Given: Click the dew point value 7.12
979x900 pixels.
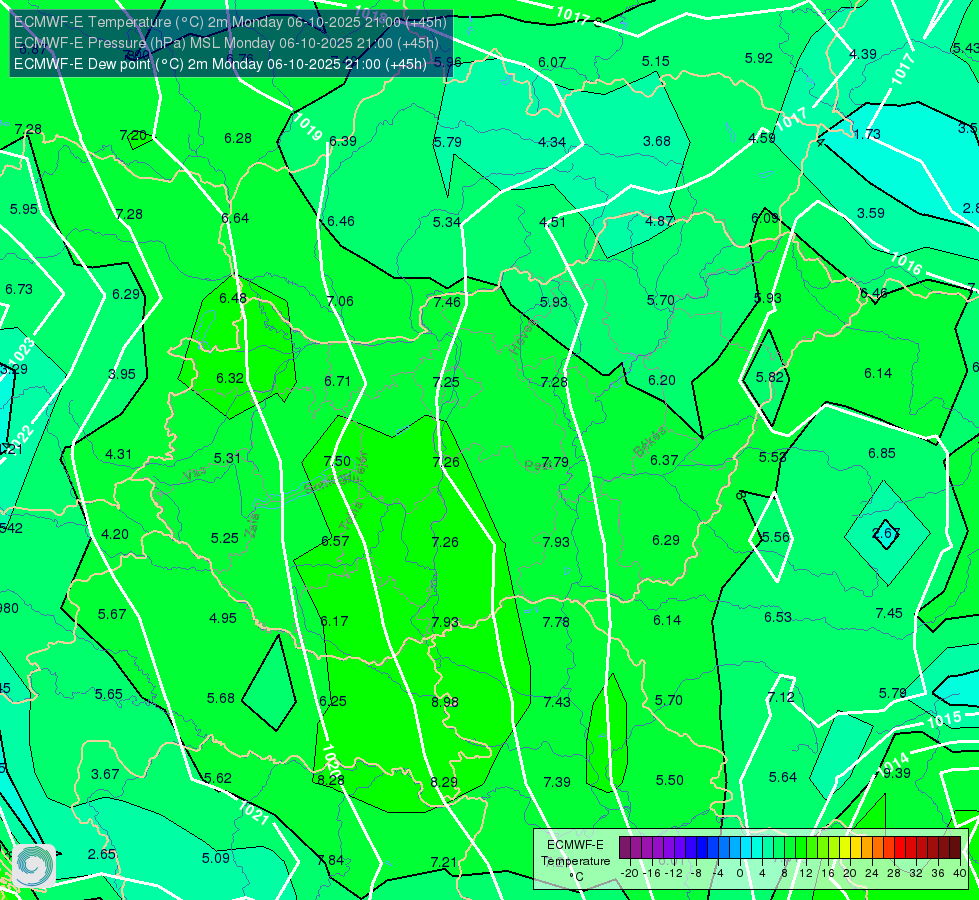Looking at the screenshot, I should coord(780,696).
